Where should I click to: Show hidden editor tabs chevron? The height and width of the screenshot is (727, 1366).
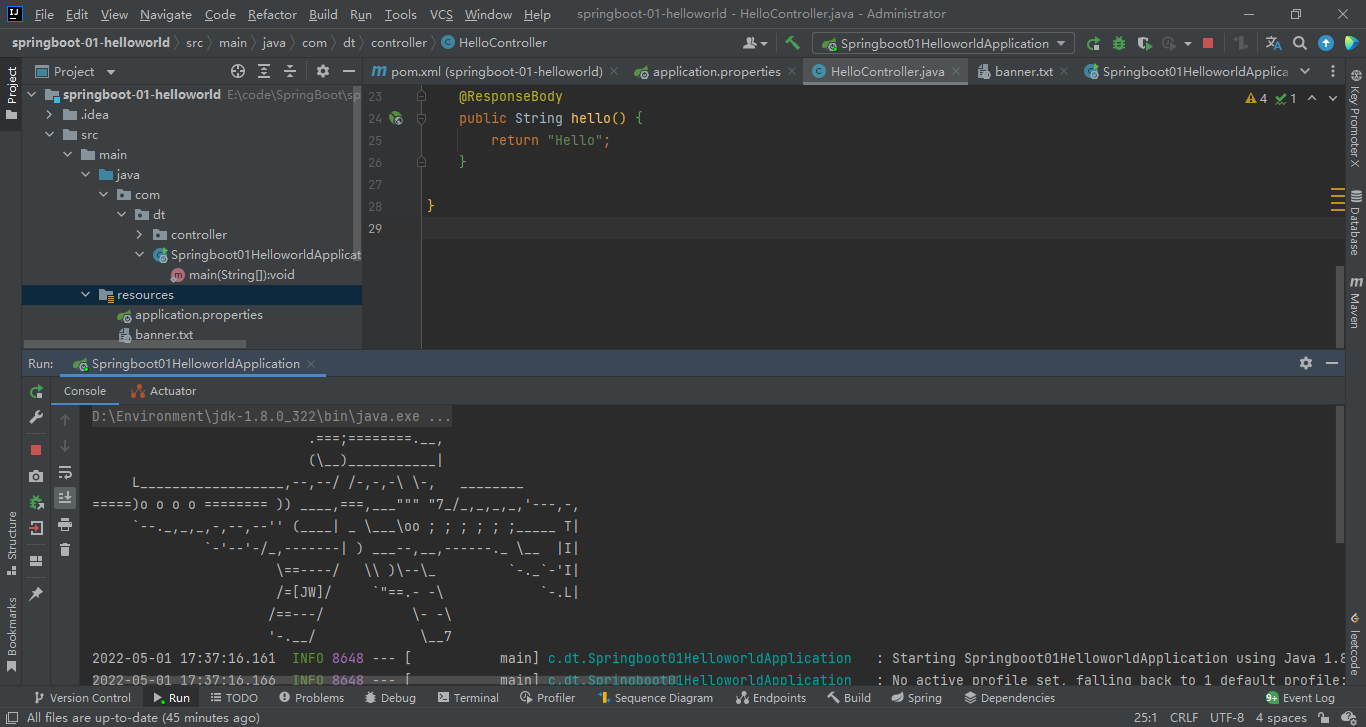click(1306, 71)
